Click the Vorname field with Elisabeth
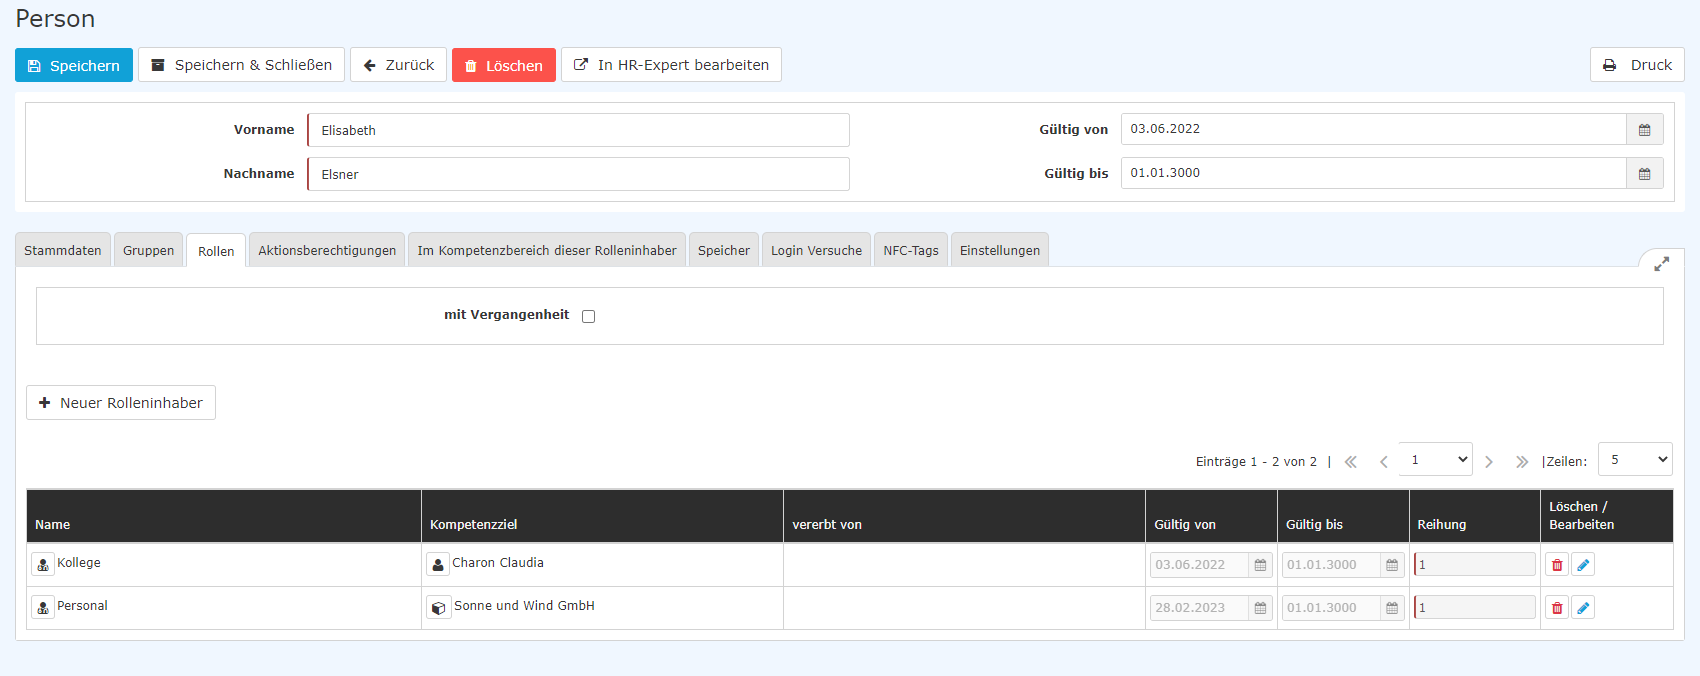The width and height of the screenshot is (1700, 676). (578, 130)
